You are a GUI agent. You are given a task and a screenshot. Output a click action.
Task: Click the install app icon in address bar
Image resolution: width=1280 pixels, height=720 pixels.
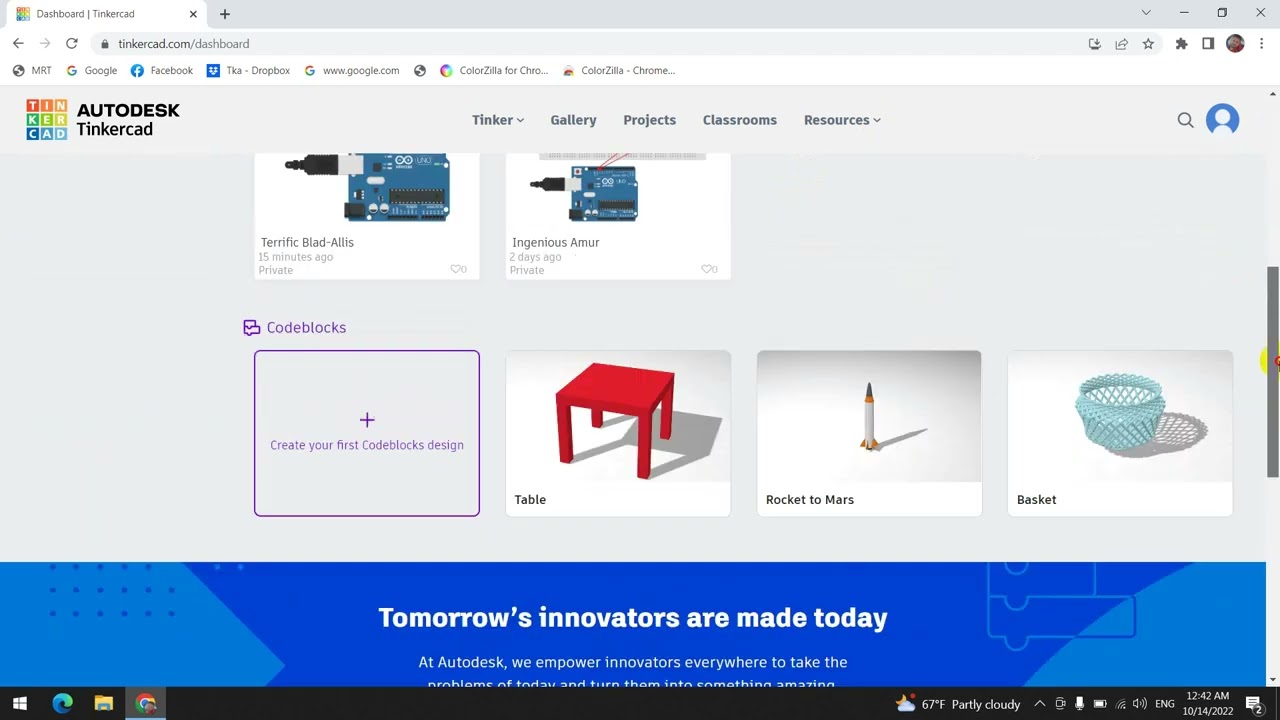(x=1094, y=44)
